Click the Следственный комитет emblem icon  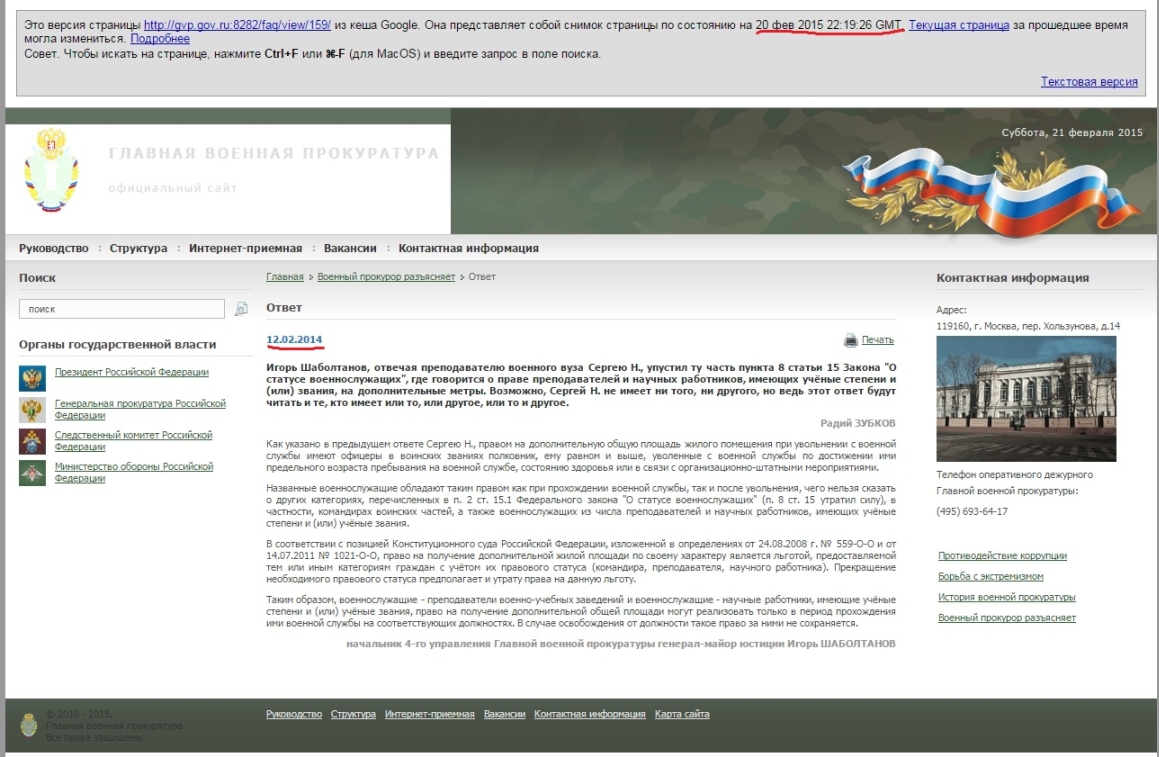(x=32, y=441)
